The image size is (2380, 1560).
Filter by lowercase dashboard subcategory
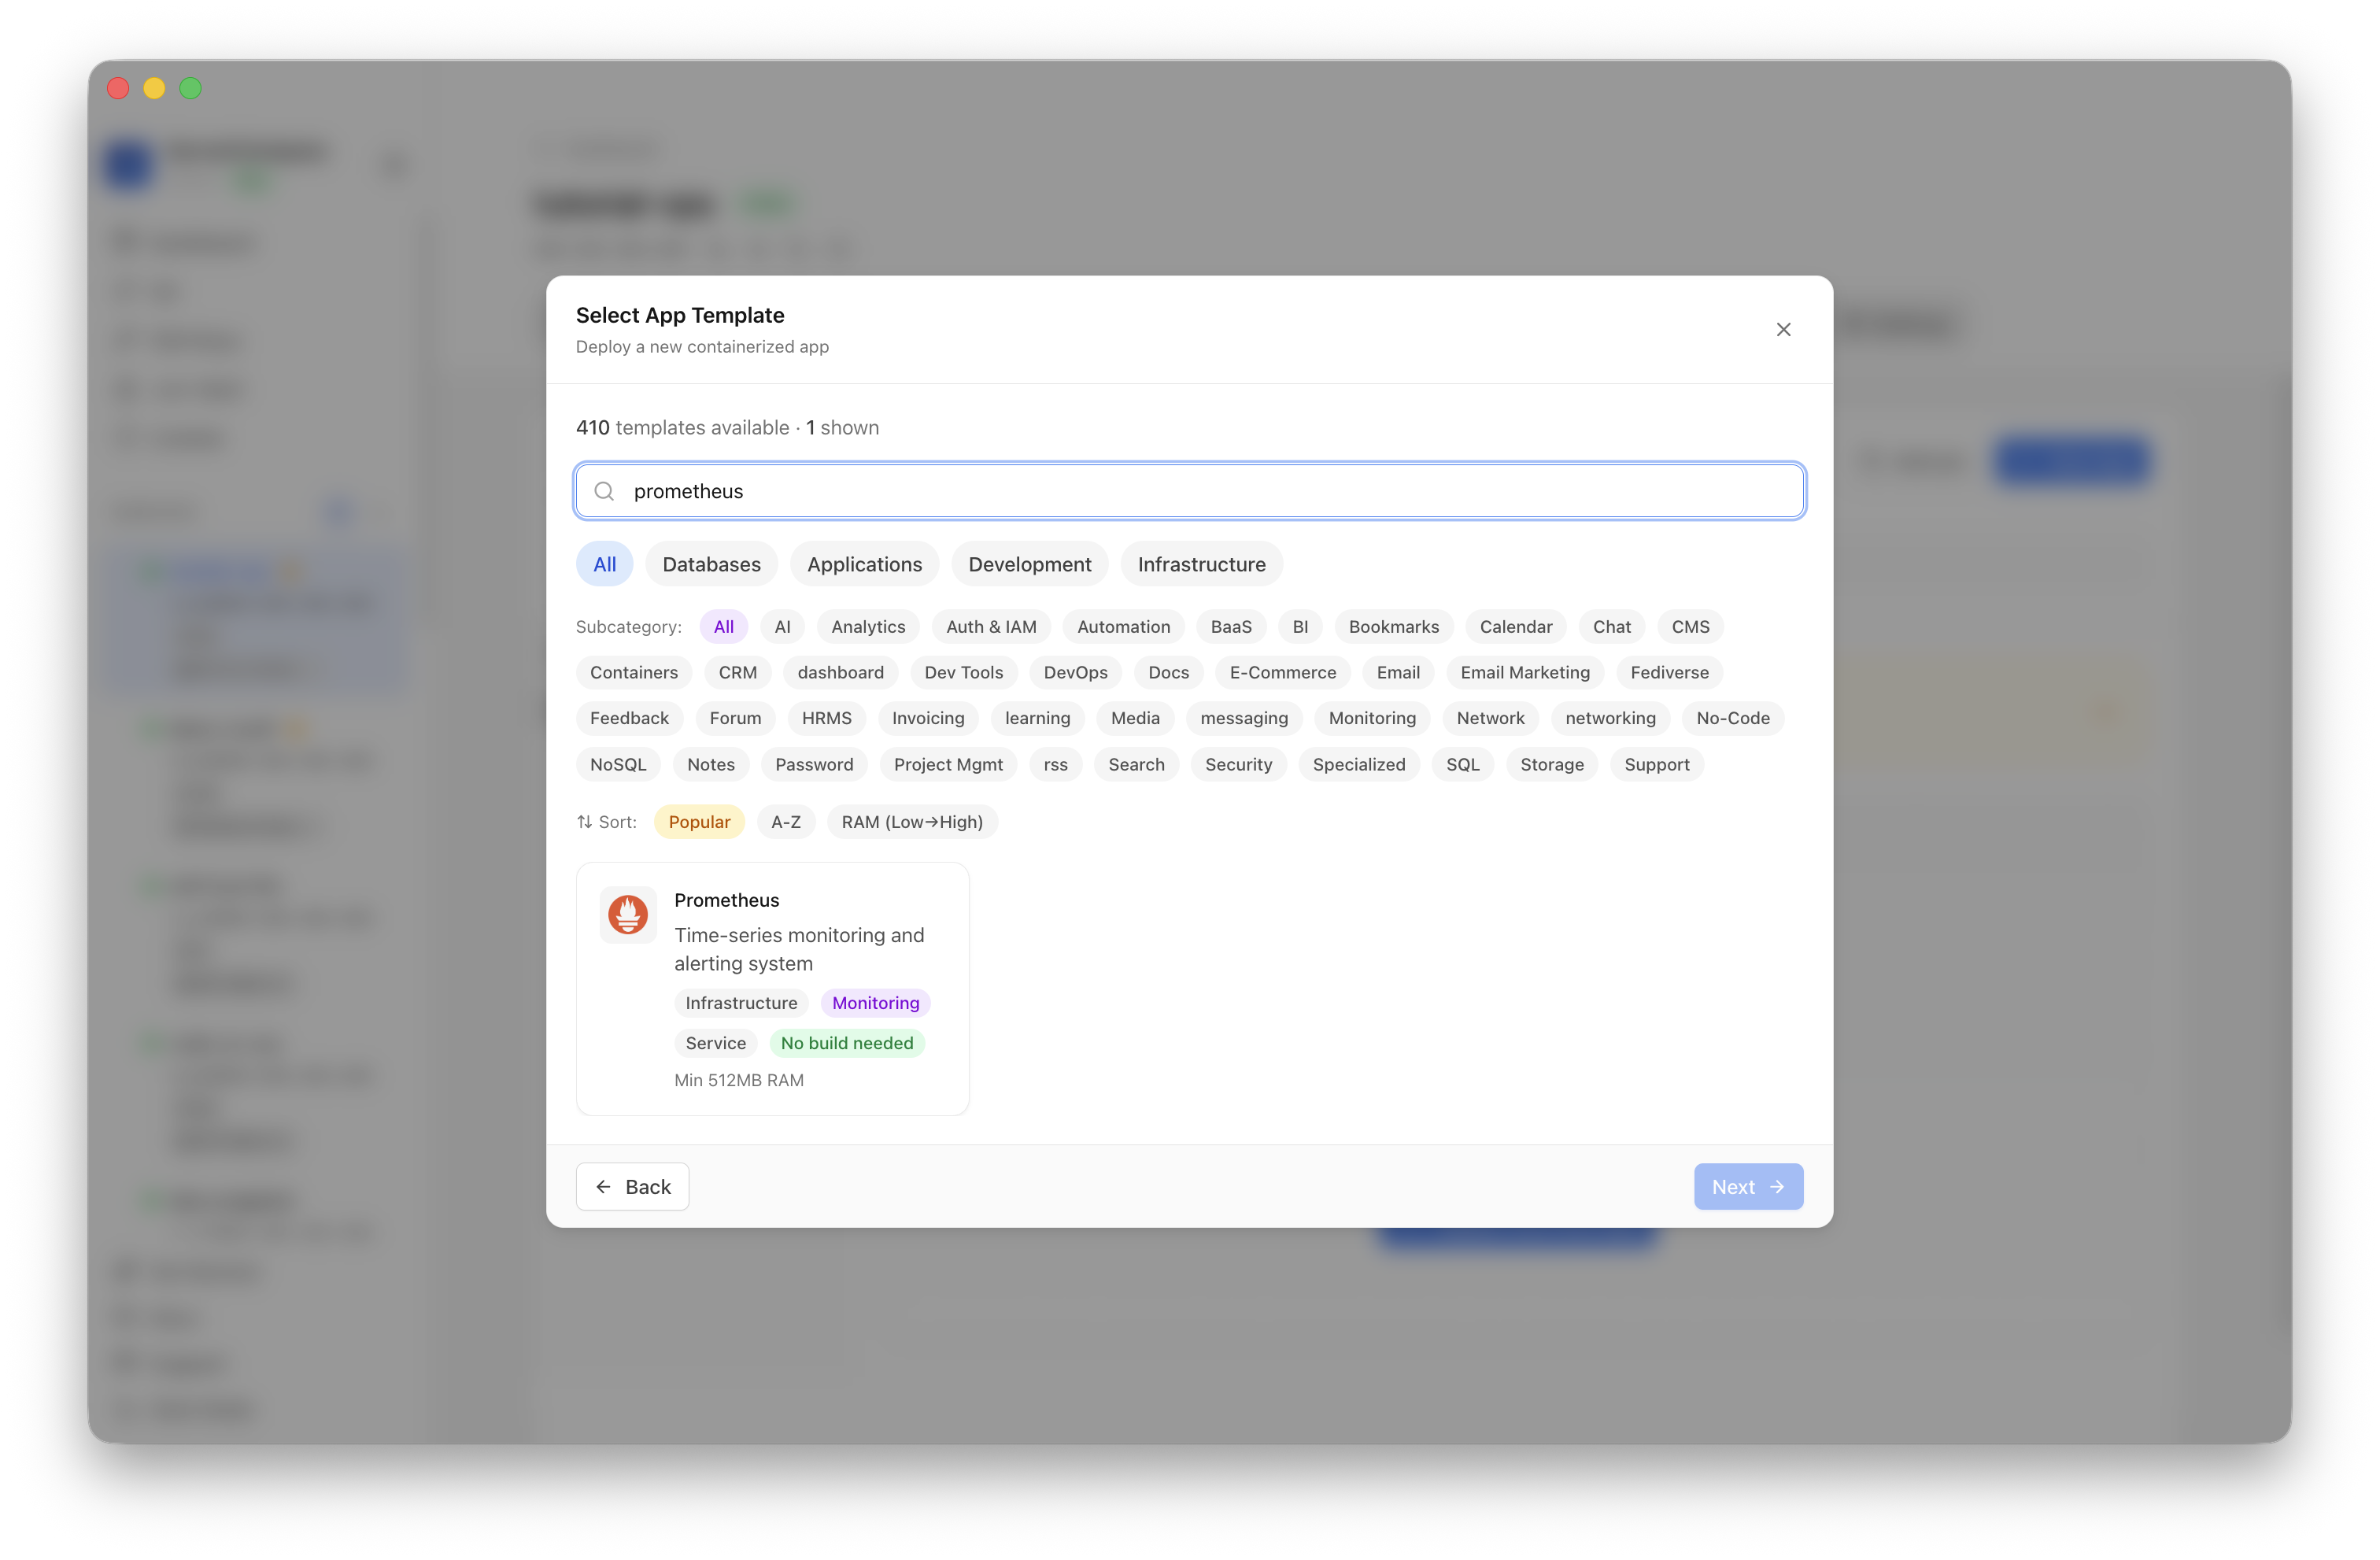pos(840,673)
